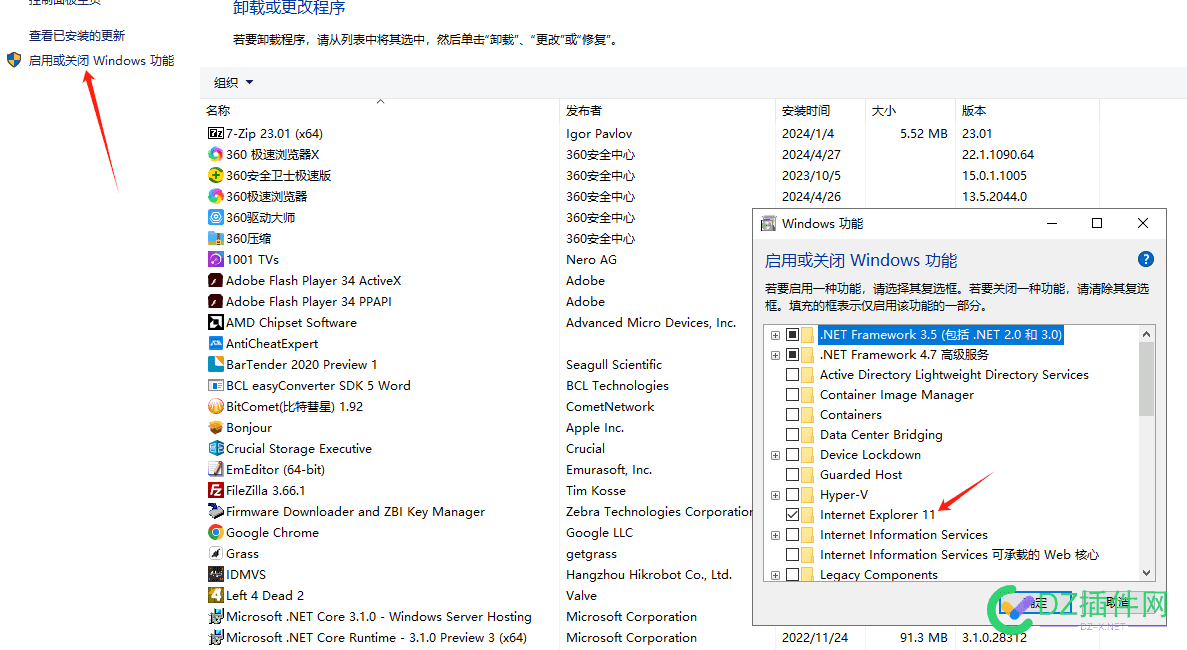Open help in the Windows 功能 dialog
This screenshot has height=650, width=1187.
[x=1146, y=260]
